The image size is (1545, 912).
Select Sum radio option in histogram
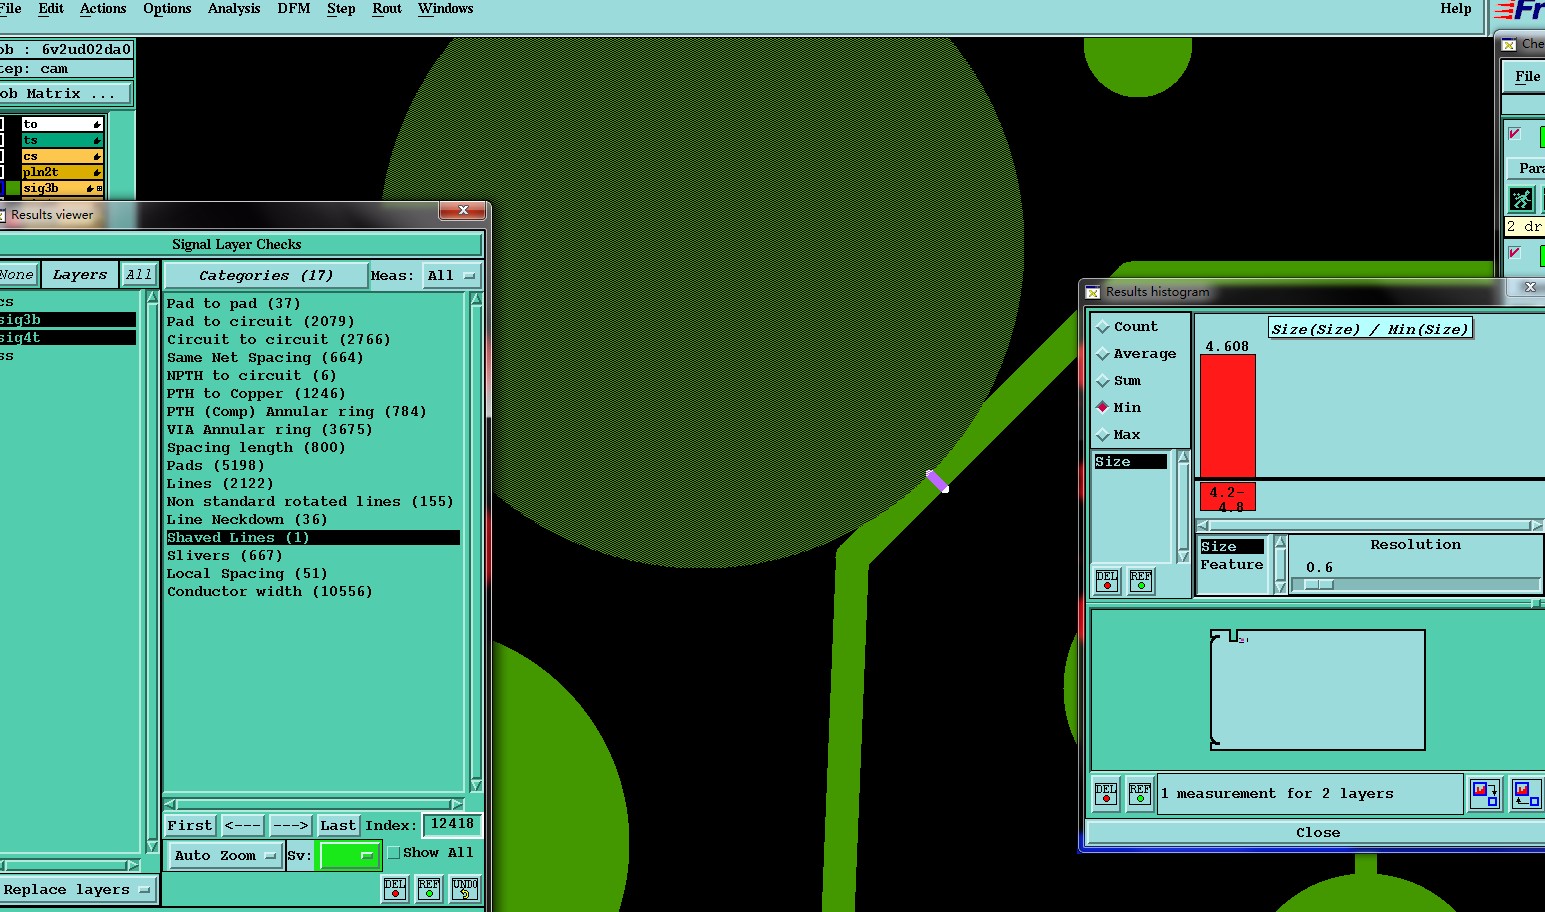pyautogui.click(x=1103, y=381)
